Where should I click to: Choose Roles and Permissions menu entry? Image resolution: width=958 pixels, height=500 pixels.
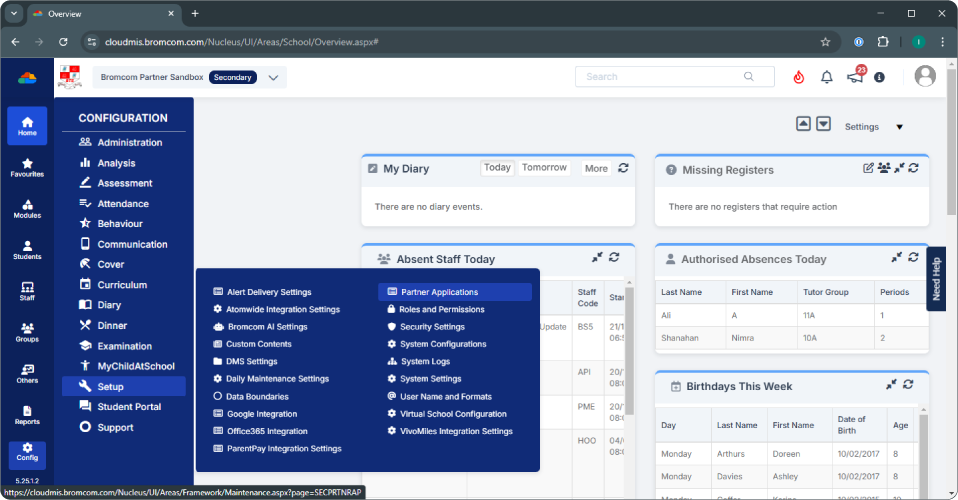point(442,310)
